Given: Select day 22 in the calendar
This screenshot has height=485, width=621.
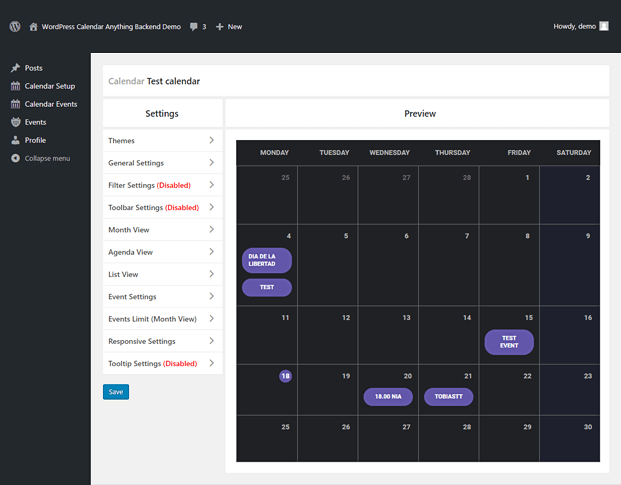Looking at the screenshot, I should [x=527, y=376].
